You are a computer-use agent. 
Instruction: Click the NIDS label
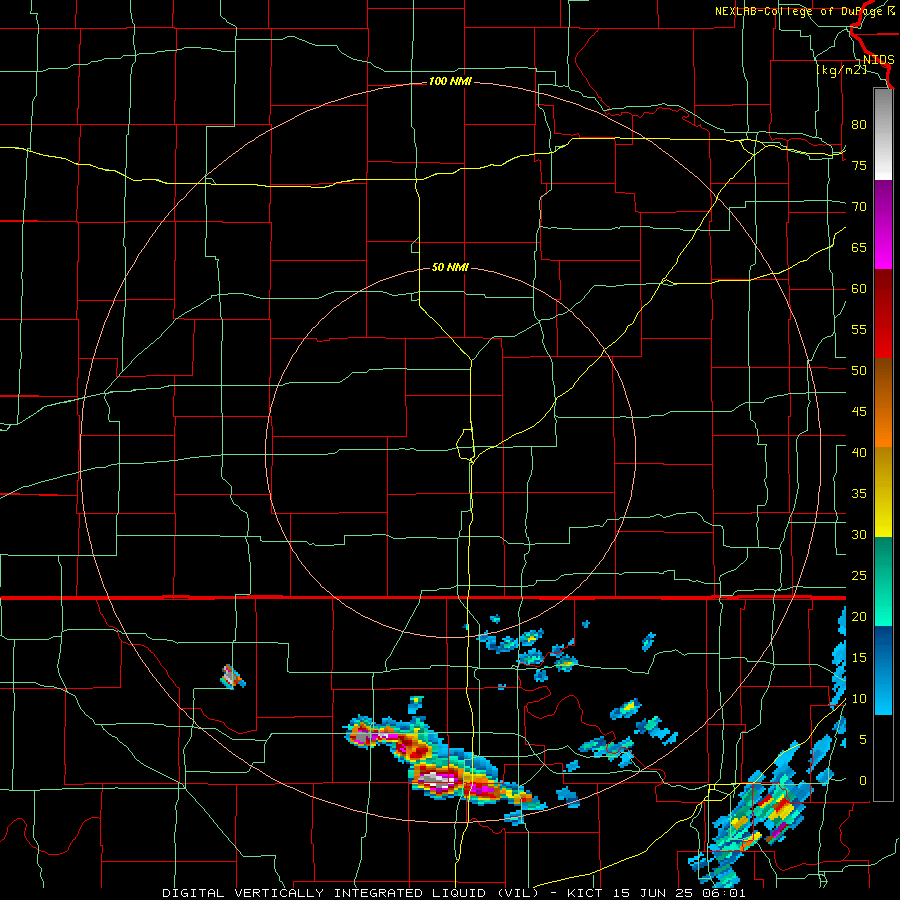click(x=878, y=60)
